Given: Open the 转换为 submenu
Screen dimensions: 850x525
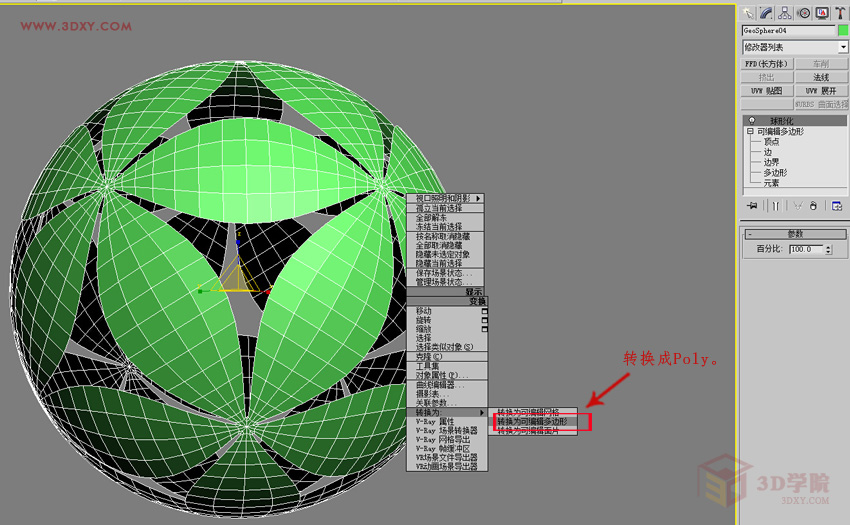Looking at the screenshot, I should pyautogui.click(x=447, y=413).
